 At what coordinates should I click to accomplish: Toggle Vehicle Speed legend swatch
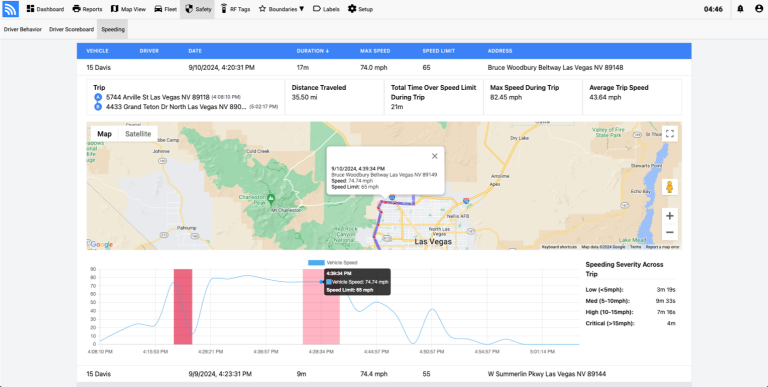(316, 263)
